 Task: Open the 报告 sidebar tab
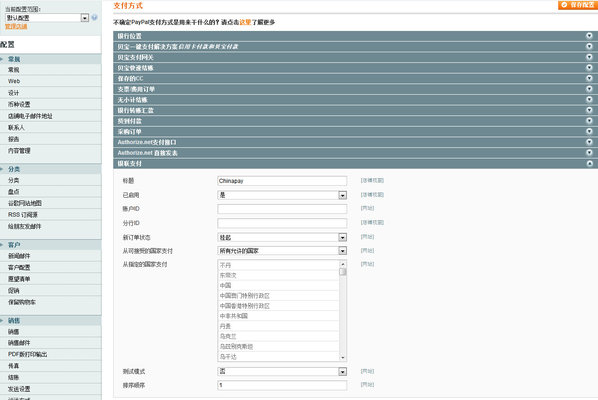[x=51, y=139]
